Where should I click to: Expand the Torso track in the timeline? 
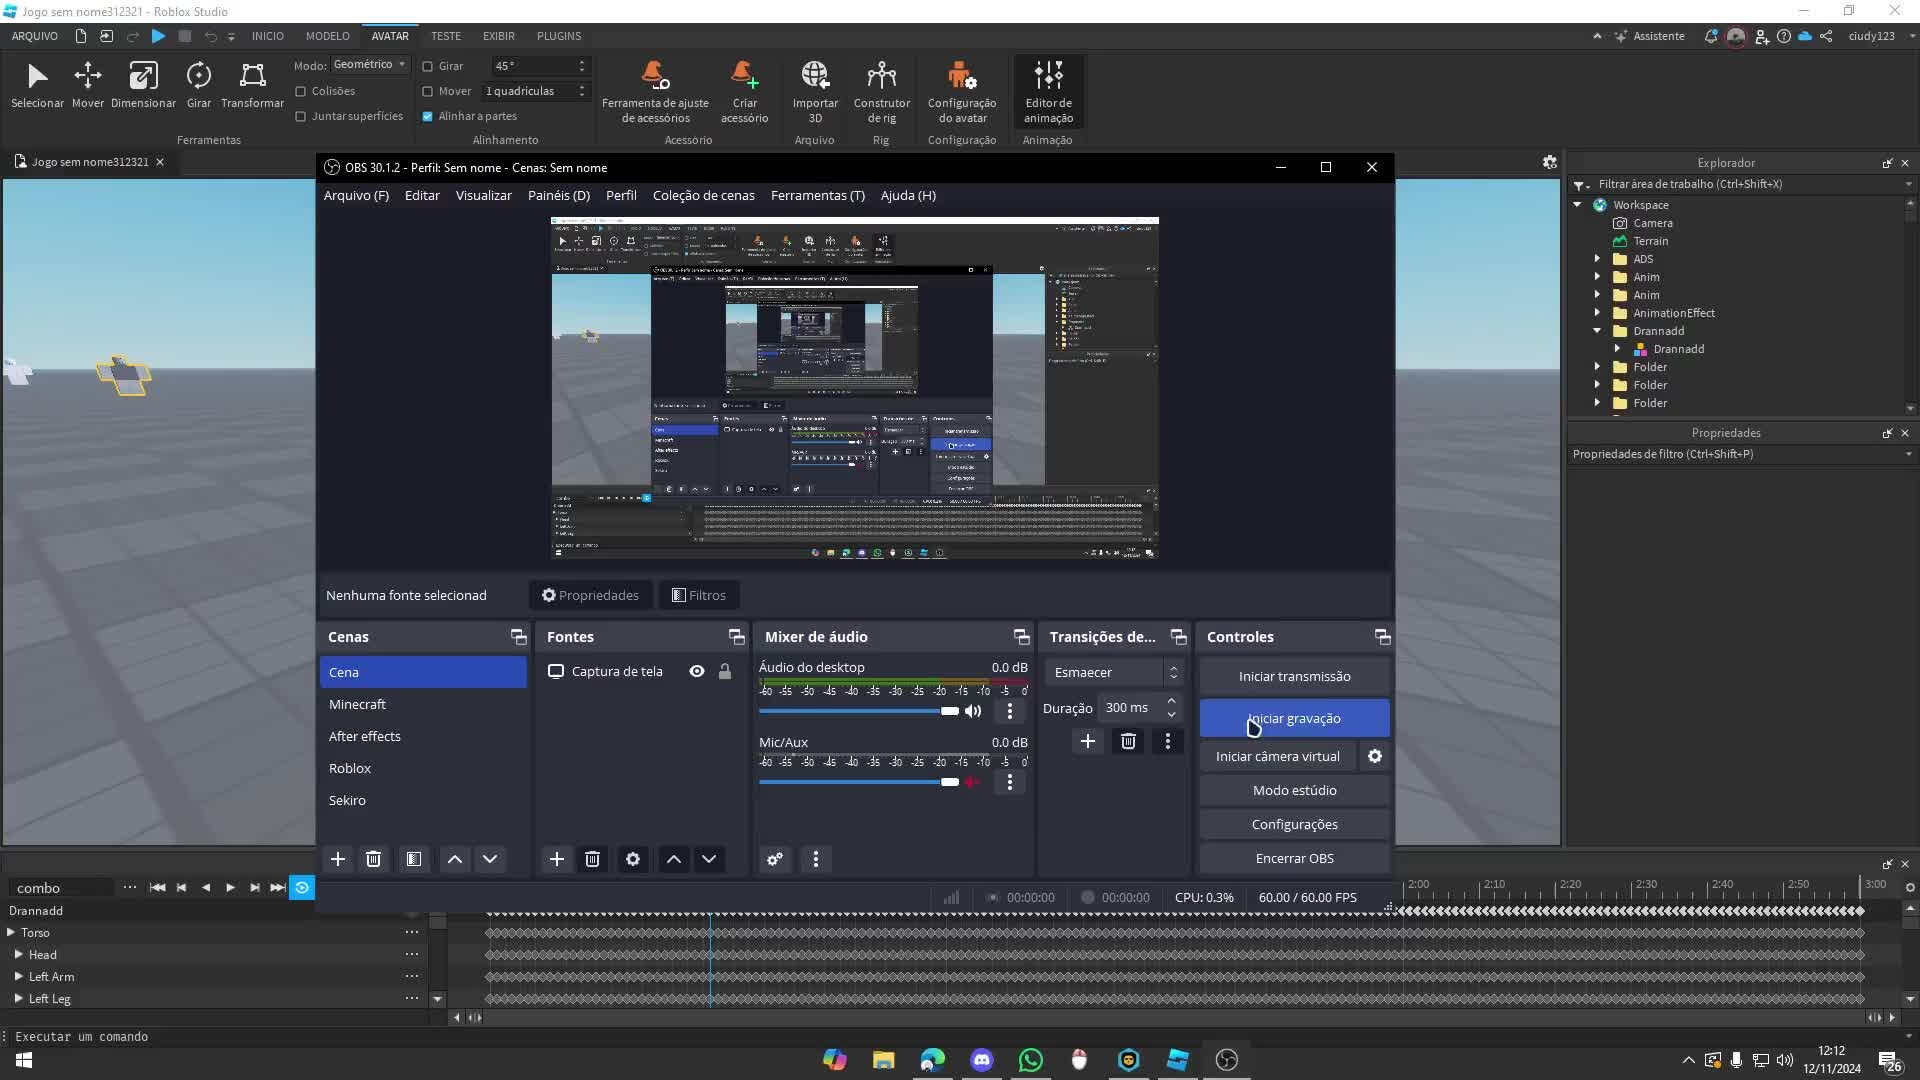click(x=12, y=932)
